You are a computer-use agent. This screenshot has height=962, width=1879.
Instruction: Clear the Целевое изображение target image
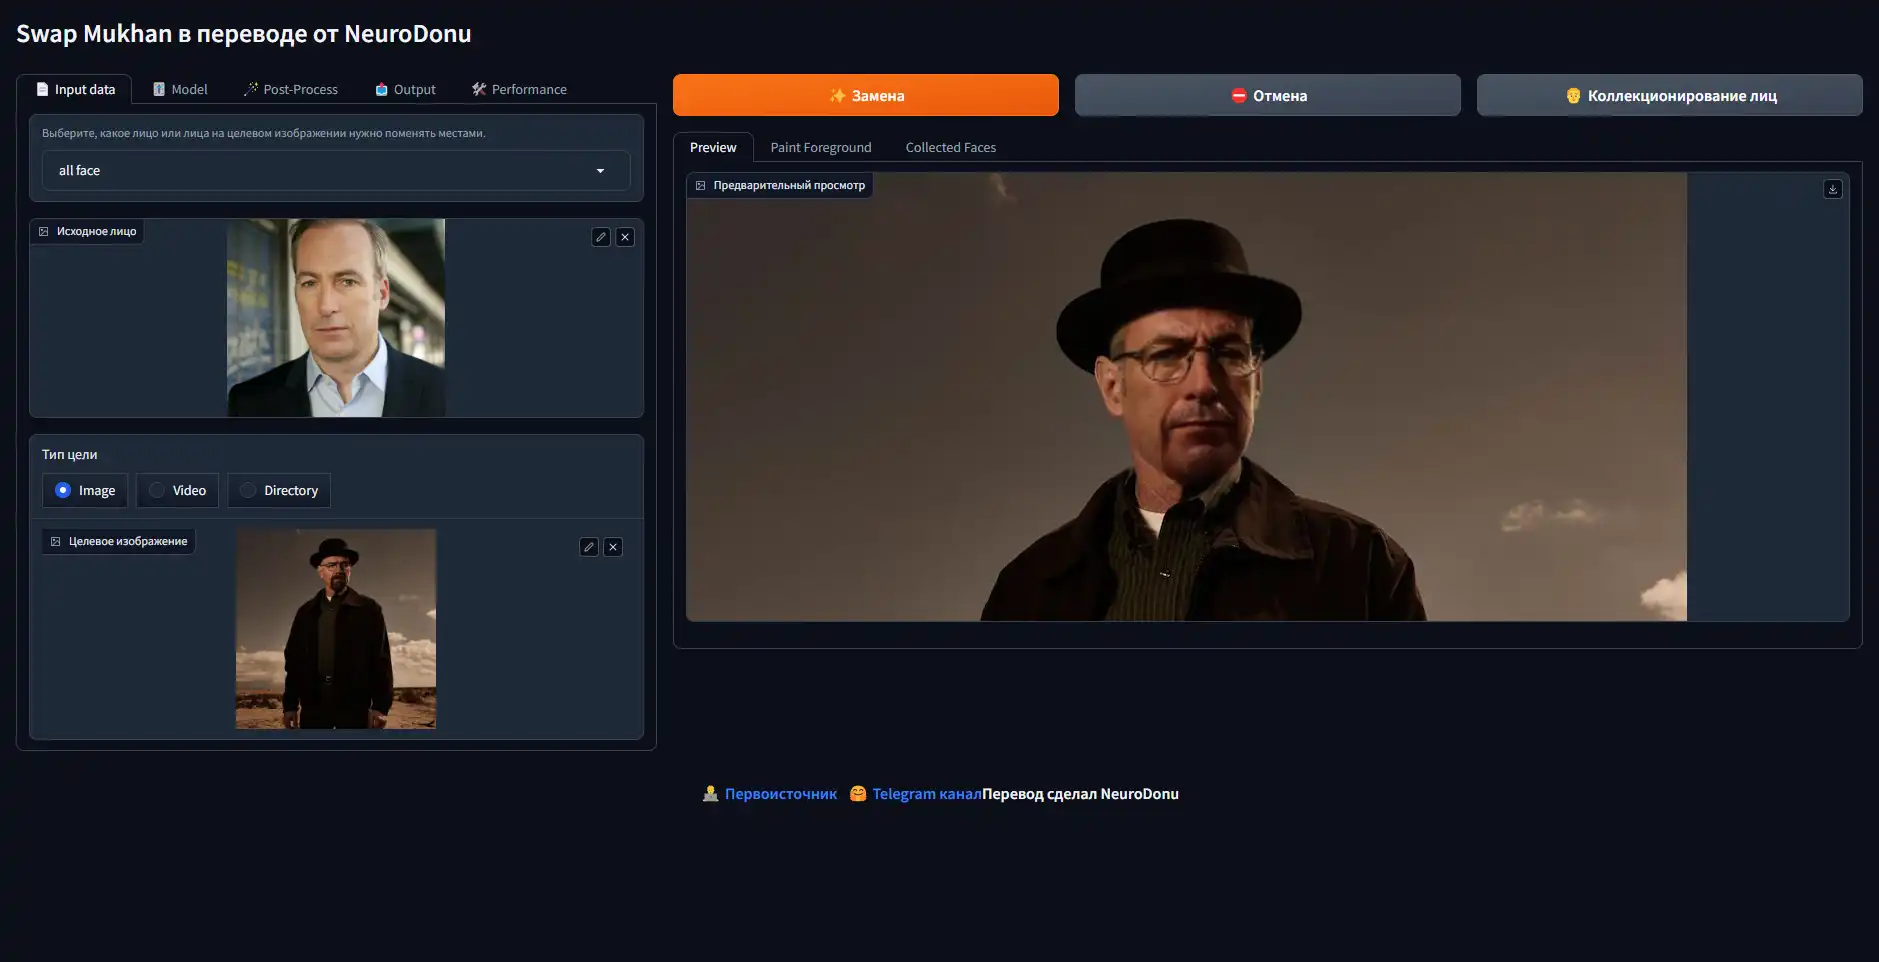(613, 547)
